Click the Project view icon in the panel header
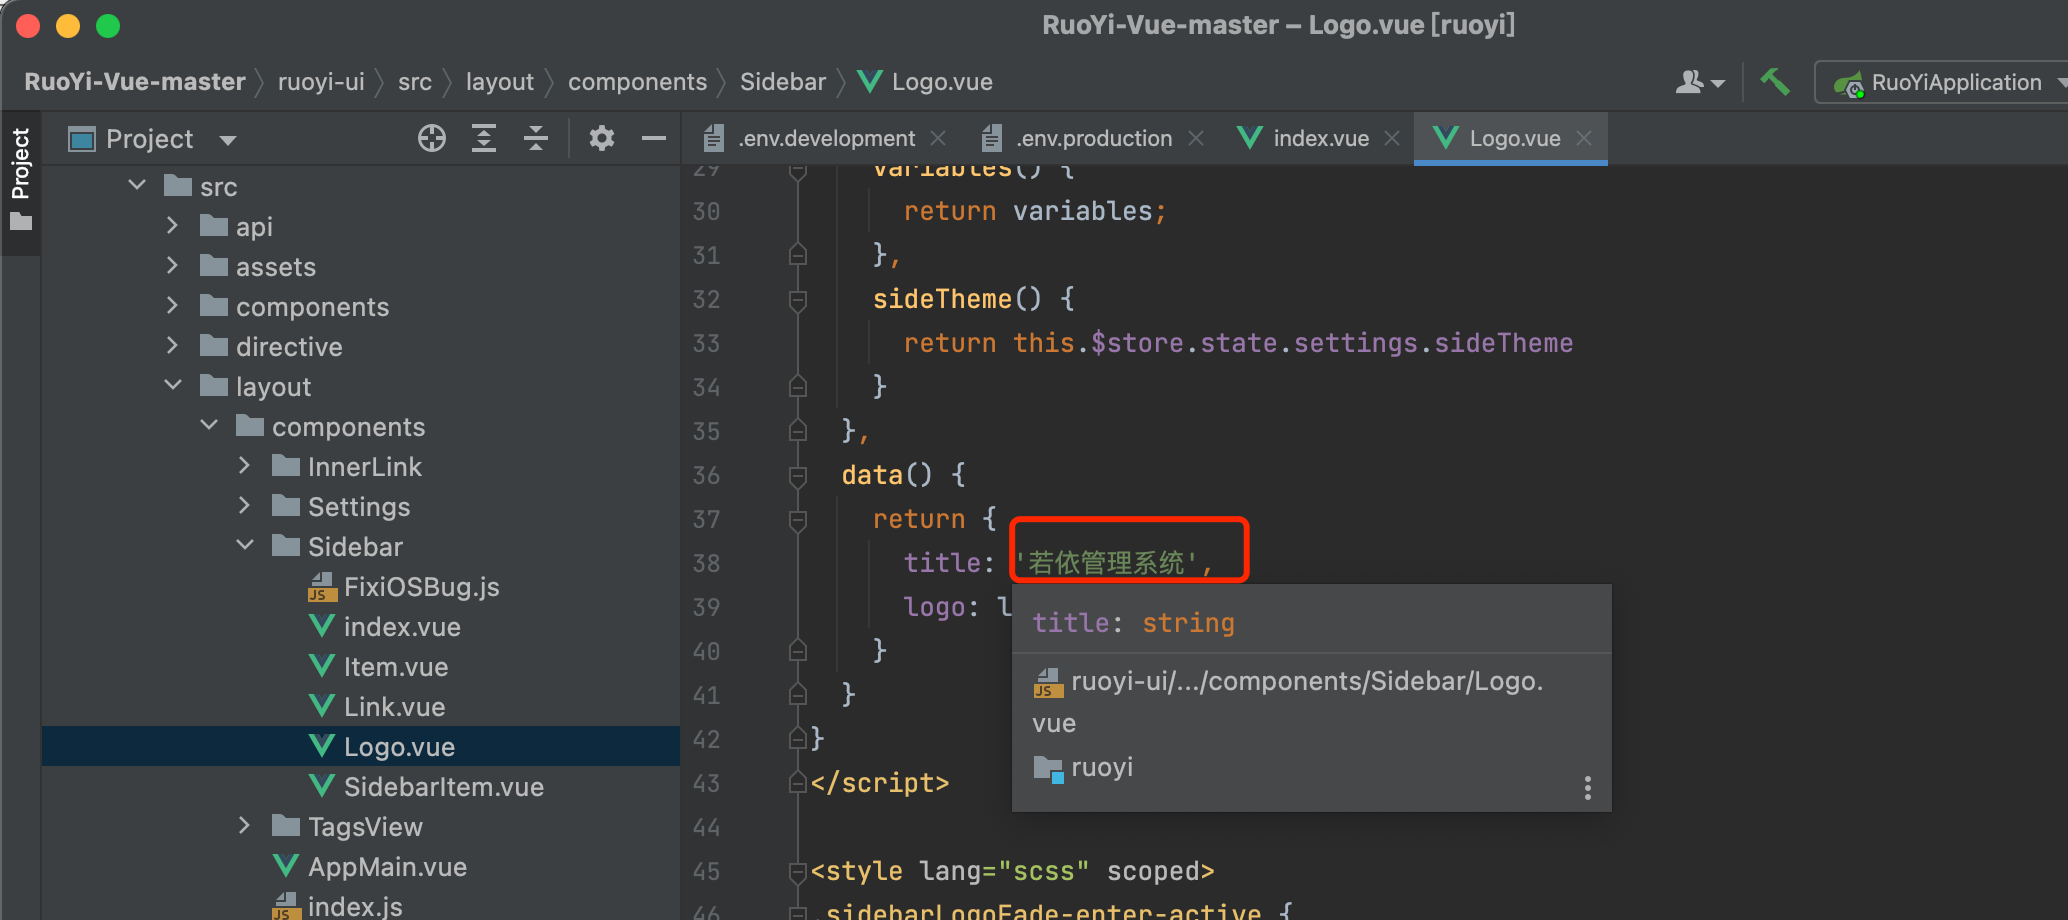 (81, 139)
